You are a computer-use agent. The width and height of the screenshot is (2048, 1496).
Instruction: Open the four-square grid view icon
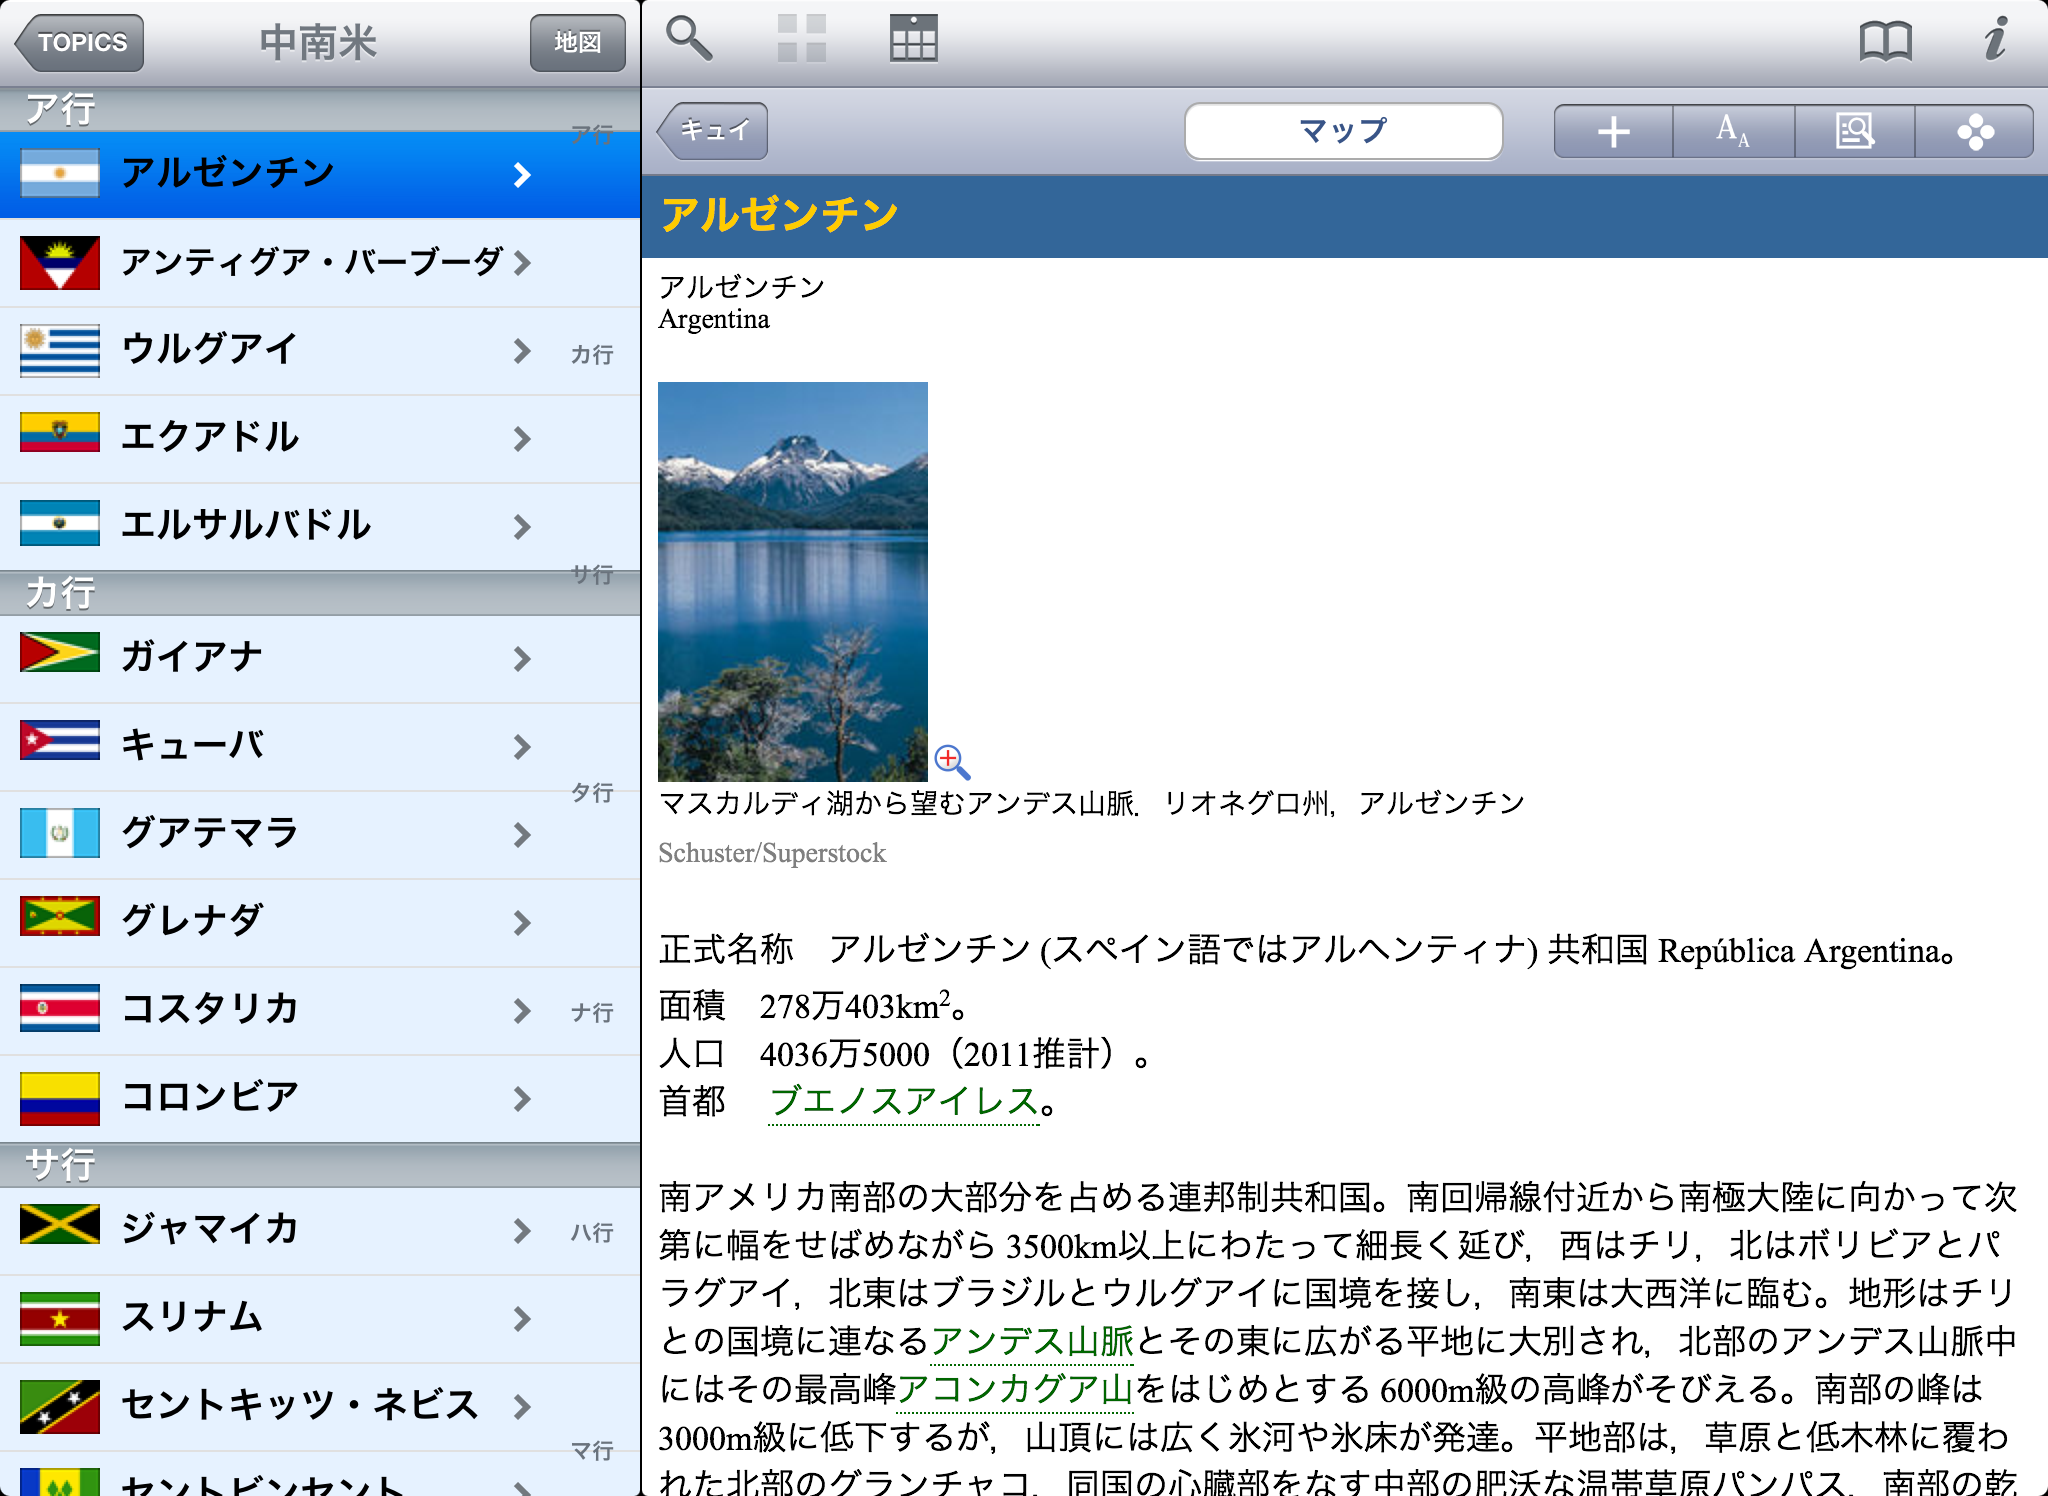[801, 39]
